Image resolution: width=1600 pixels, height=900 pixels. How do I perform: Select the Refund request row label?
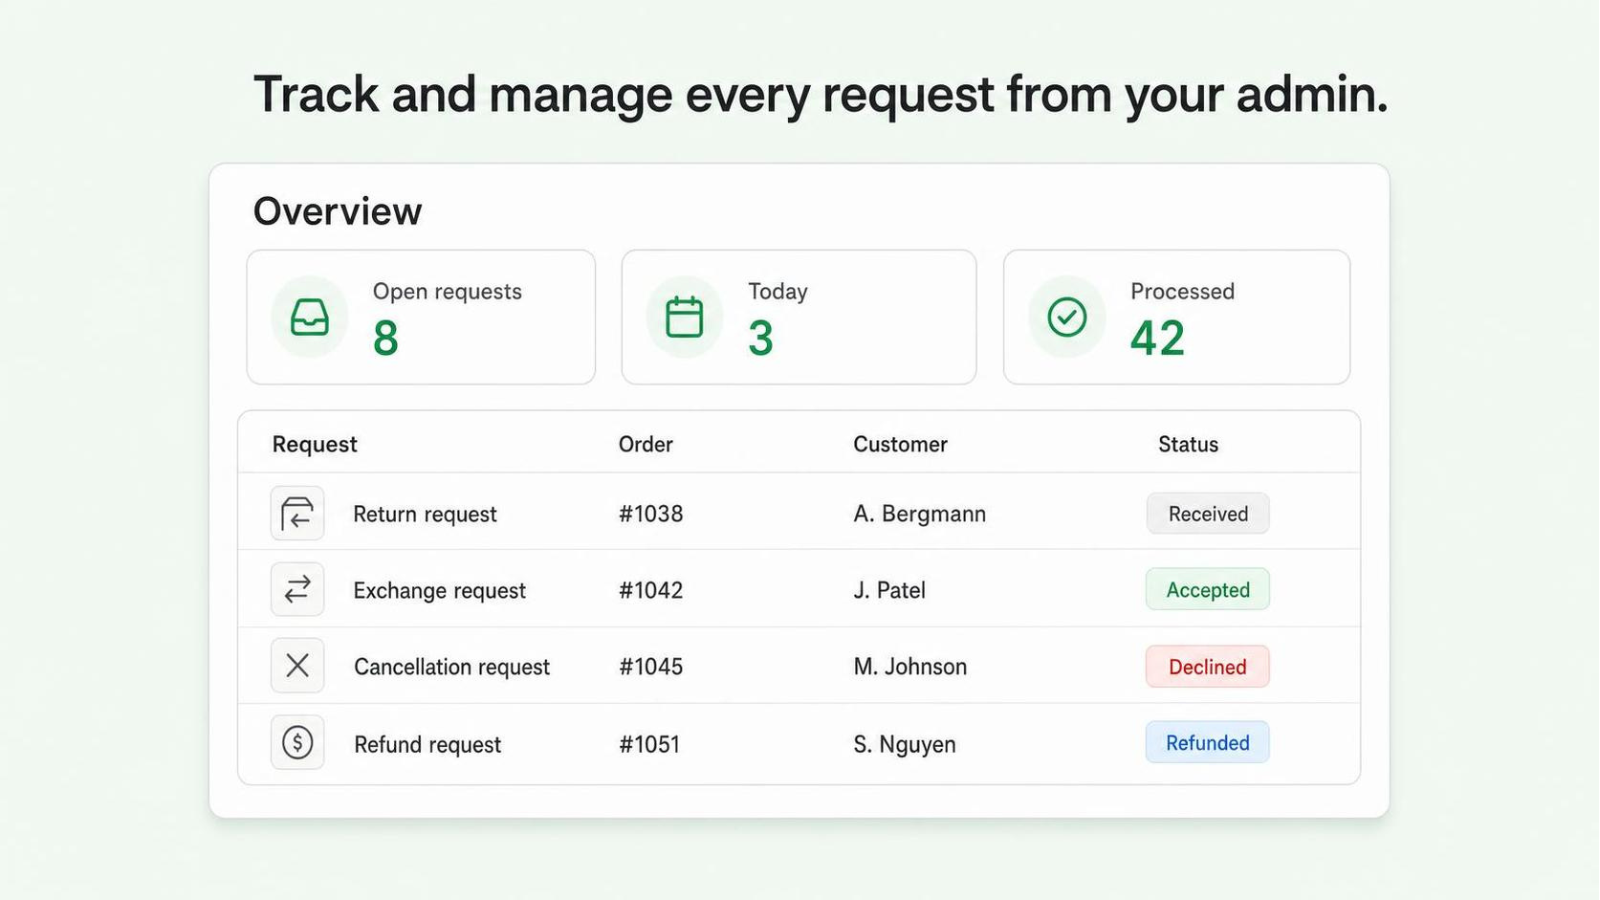click(427, 744)
